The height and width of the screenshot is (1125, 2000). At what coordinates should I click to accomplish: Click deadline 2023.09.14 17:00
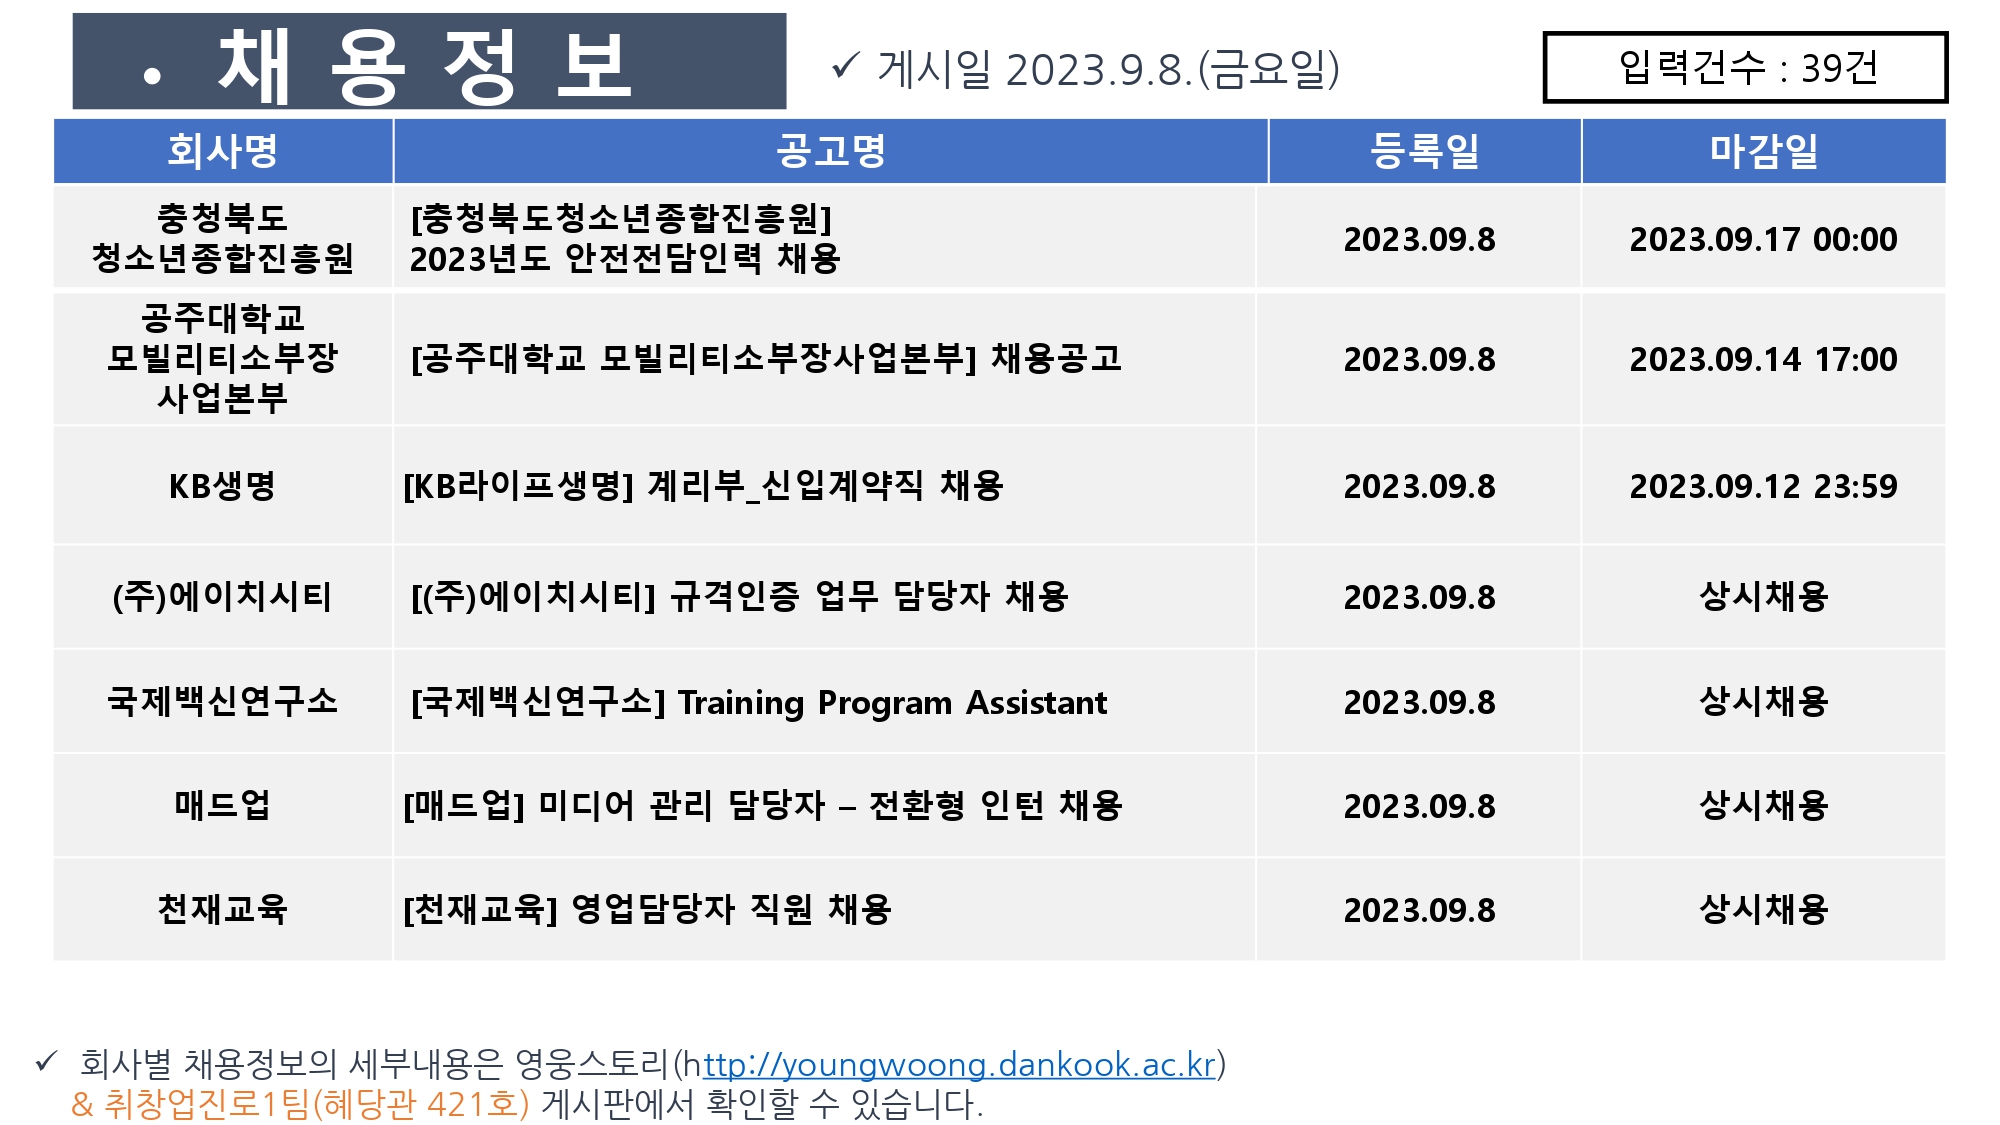pos(1763,360)
